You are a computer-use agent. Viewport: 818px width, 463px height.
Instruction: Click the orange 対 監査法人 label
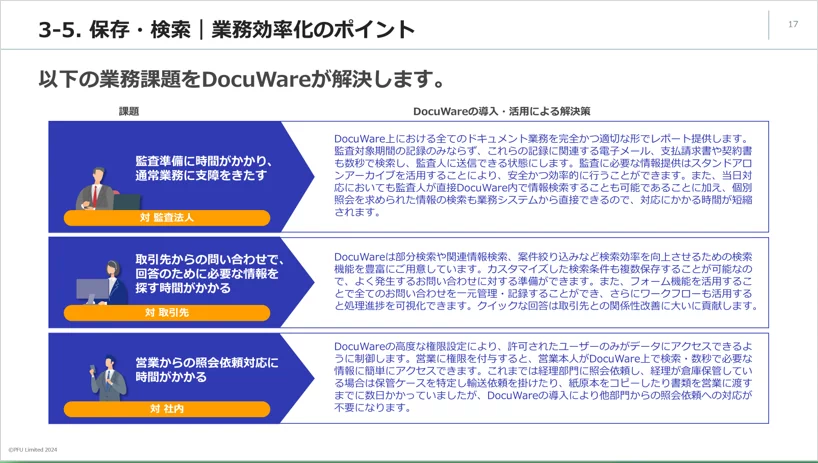click(167, 217)
